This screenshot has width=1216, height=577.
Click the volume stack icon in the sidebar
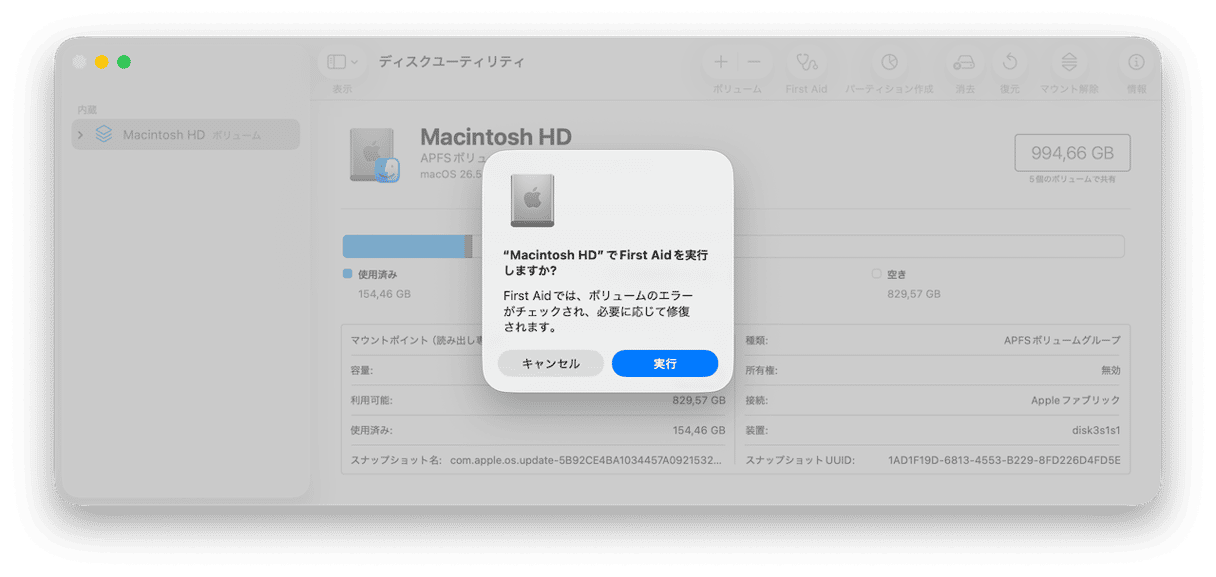click(x=104, y=134)
